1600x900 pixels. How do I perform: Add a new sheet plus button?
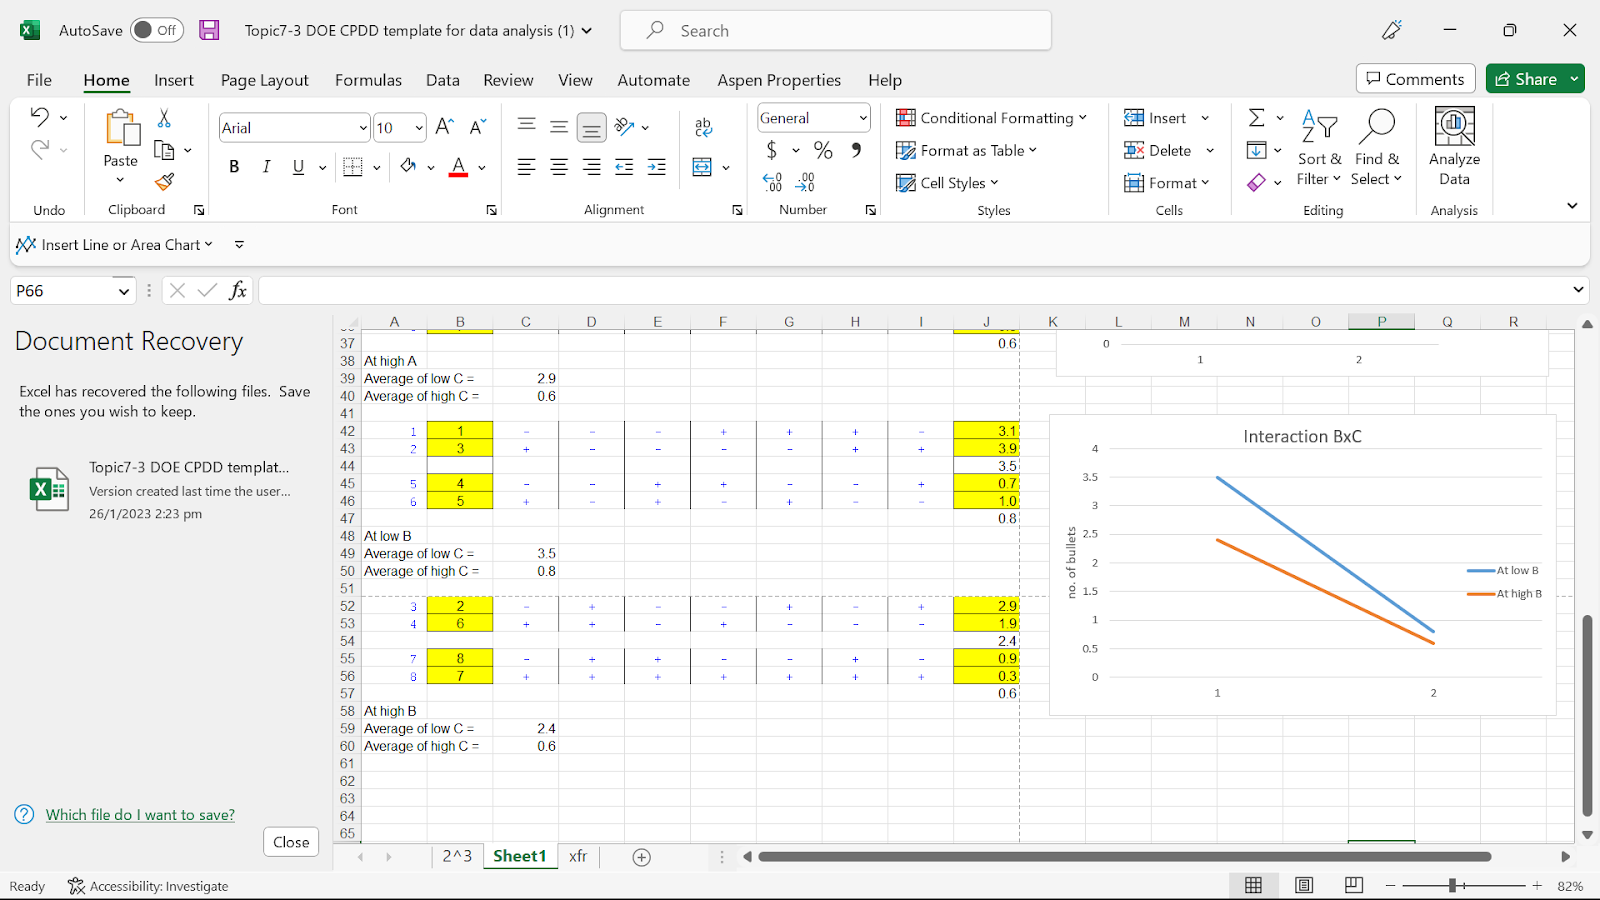642,857
